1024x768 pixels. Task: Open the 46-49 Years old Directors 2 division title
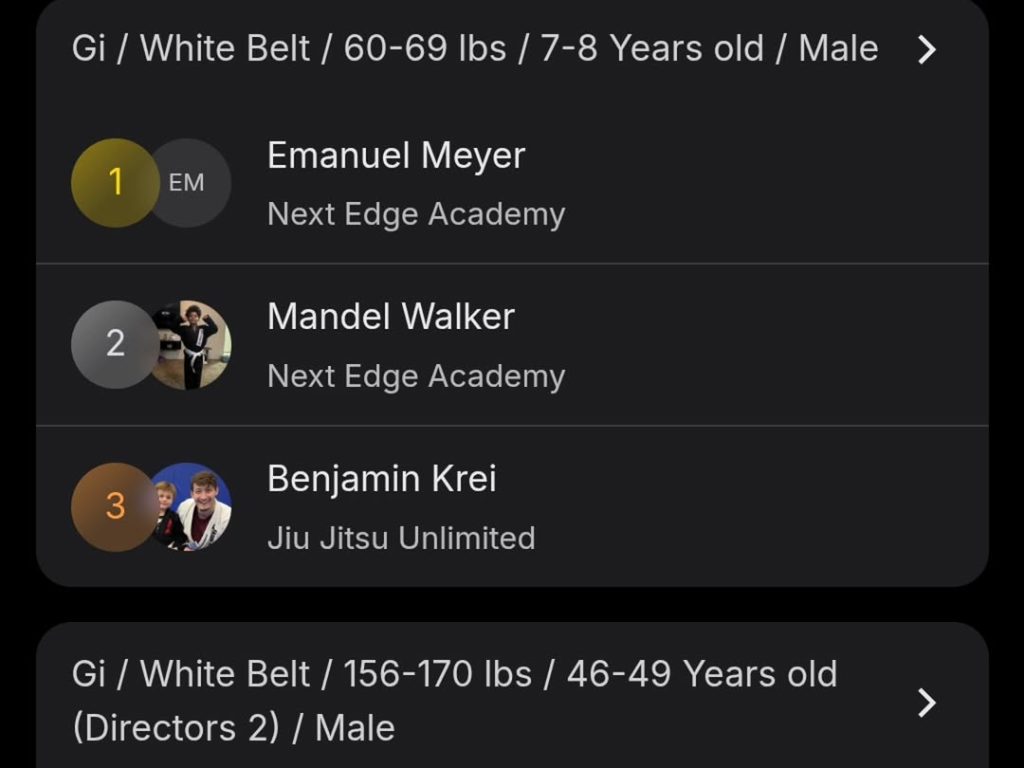click(454, 675)
